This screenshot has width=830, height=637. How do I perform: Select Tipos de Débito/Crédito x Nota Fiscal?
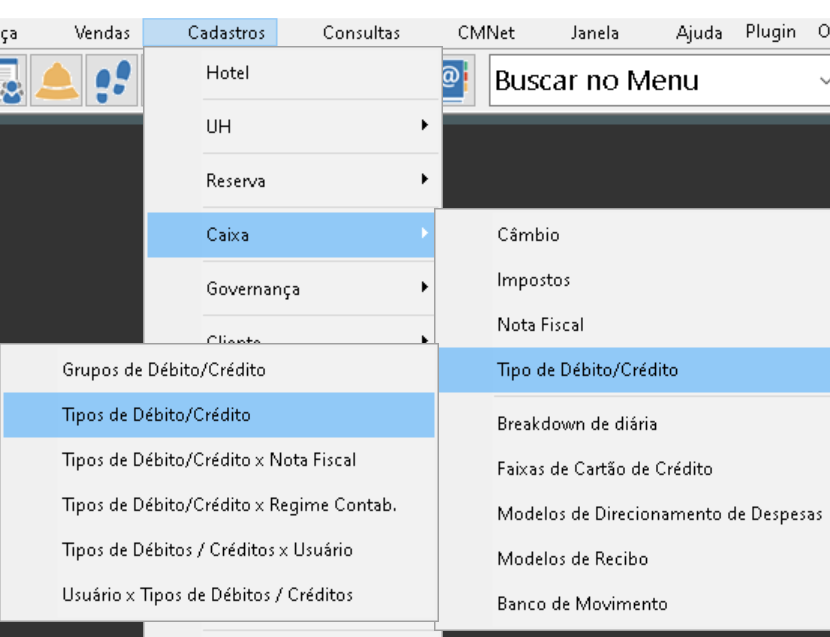click(x=219, y=460)
